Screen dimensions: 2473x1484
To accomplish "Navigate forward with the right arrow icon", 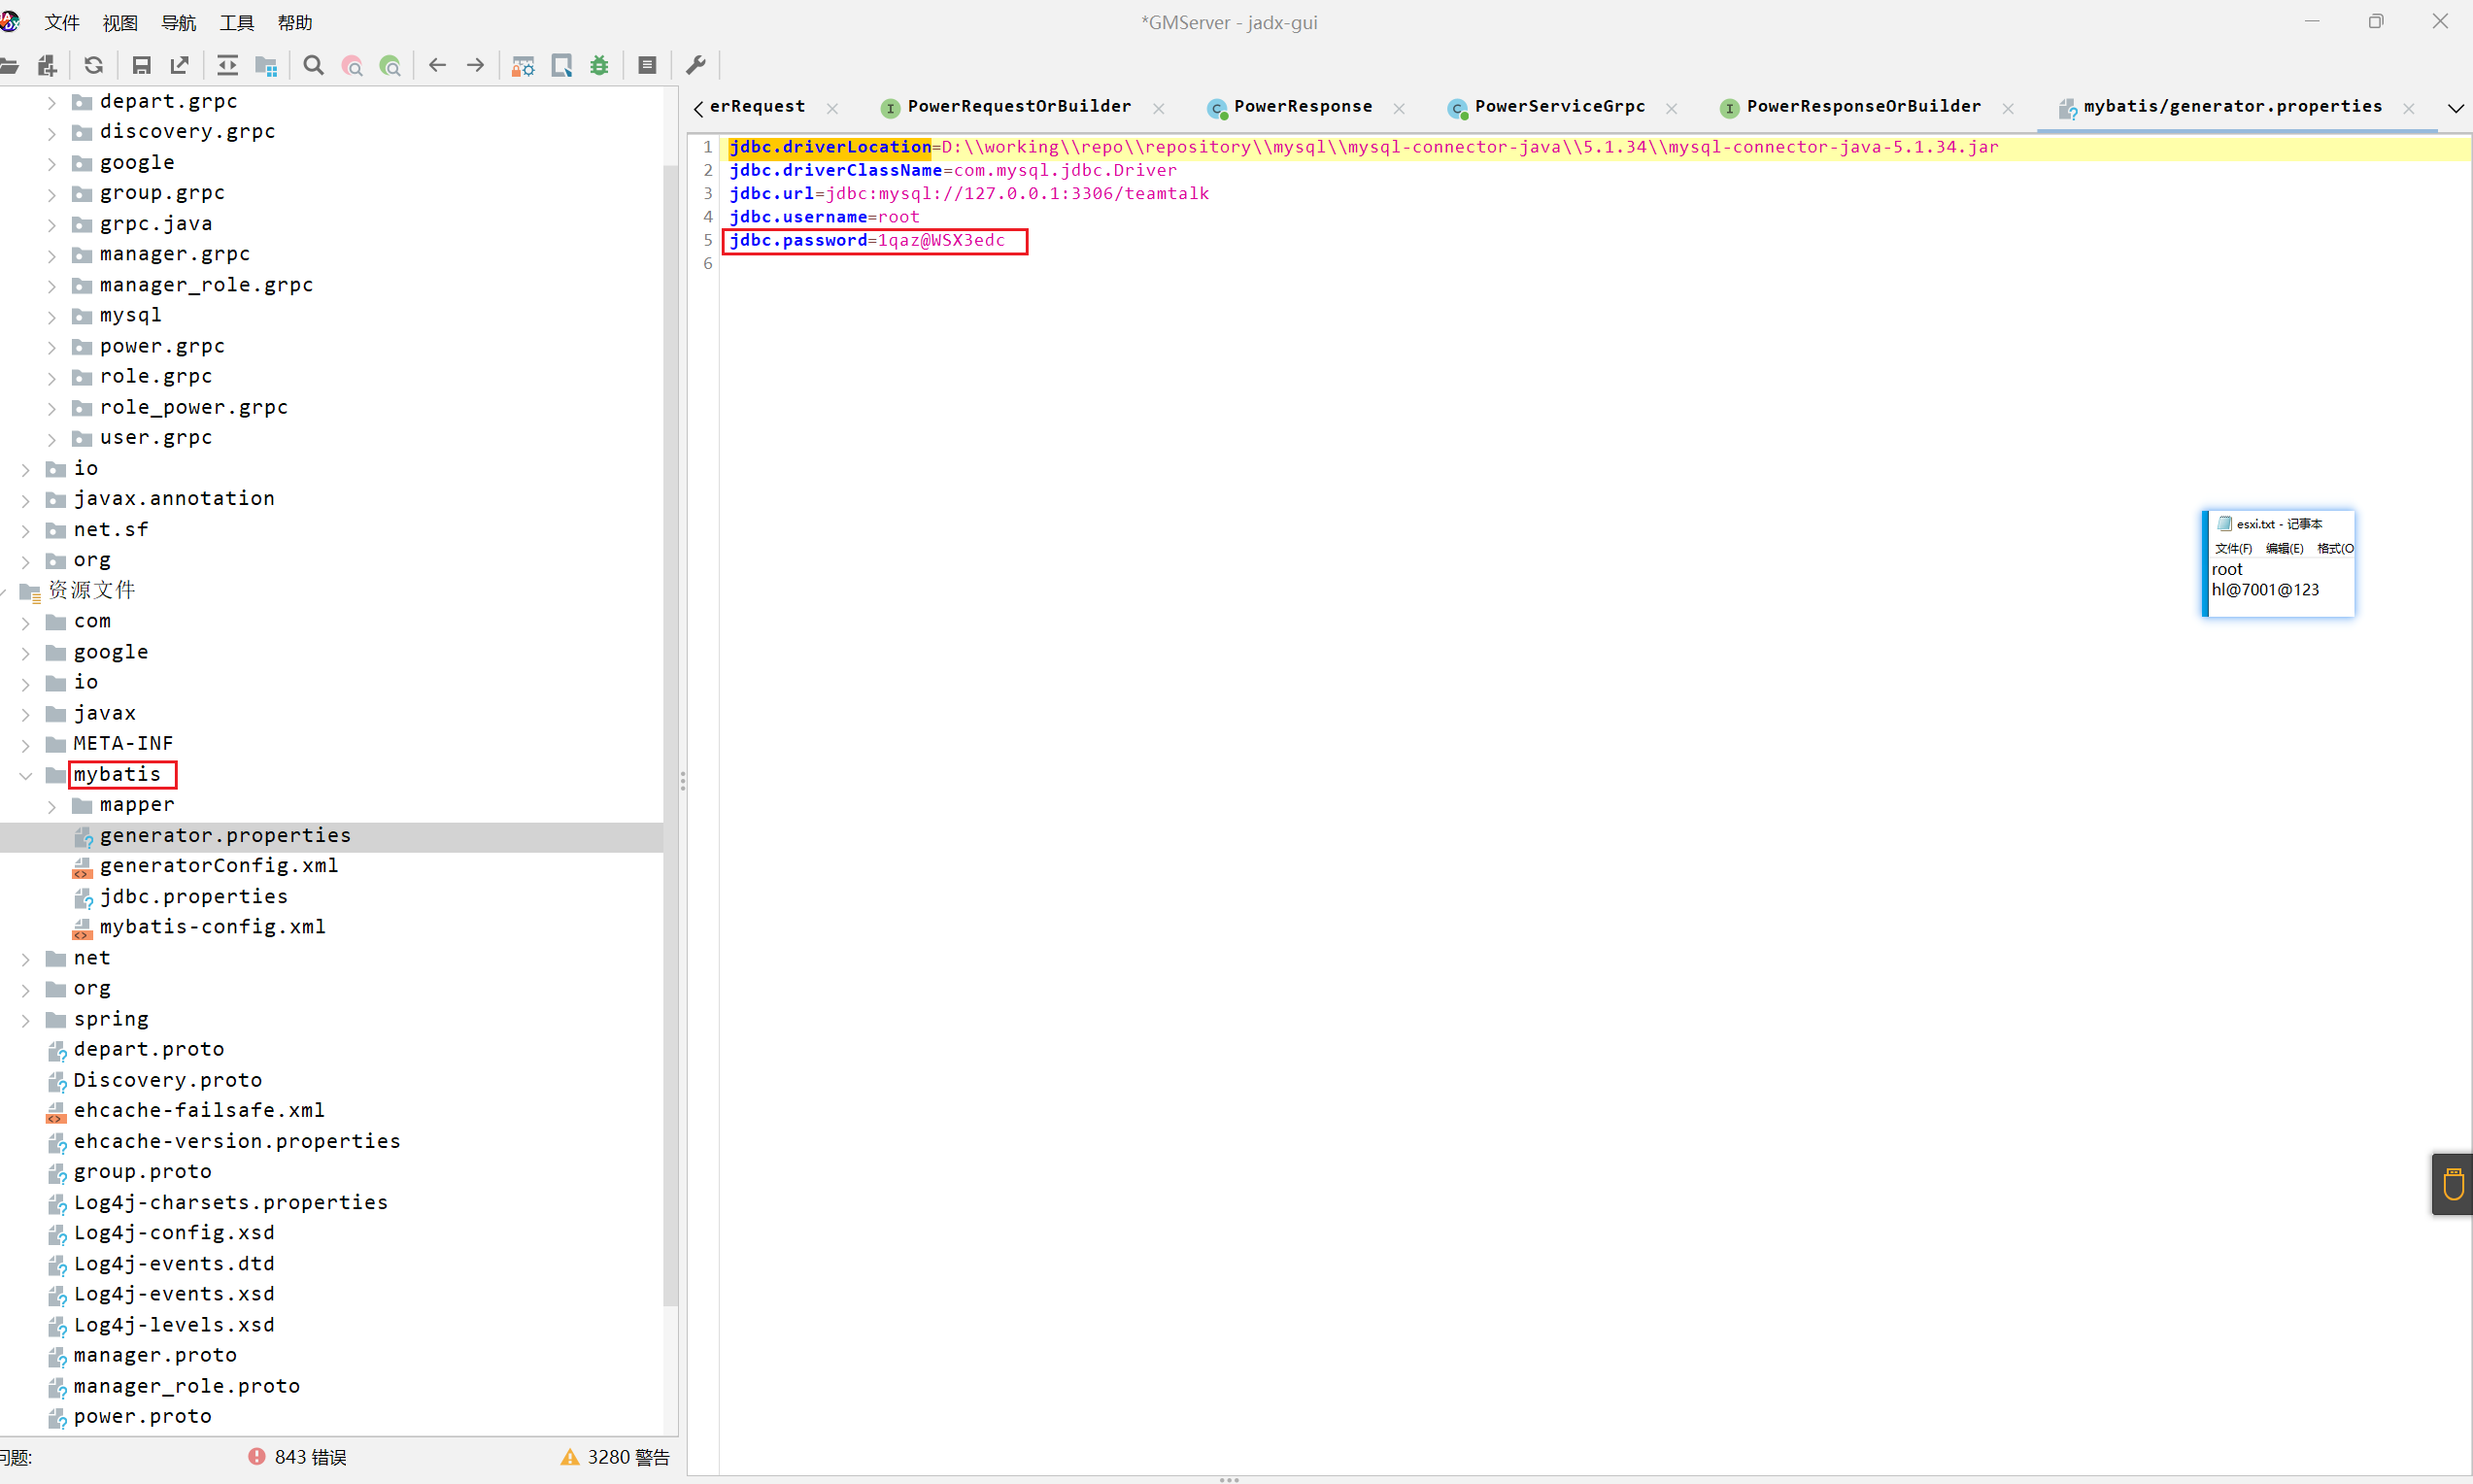I will tap(476, 66).
